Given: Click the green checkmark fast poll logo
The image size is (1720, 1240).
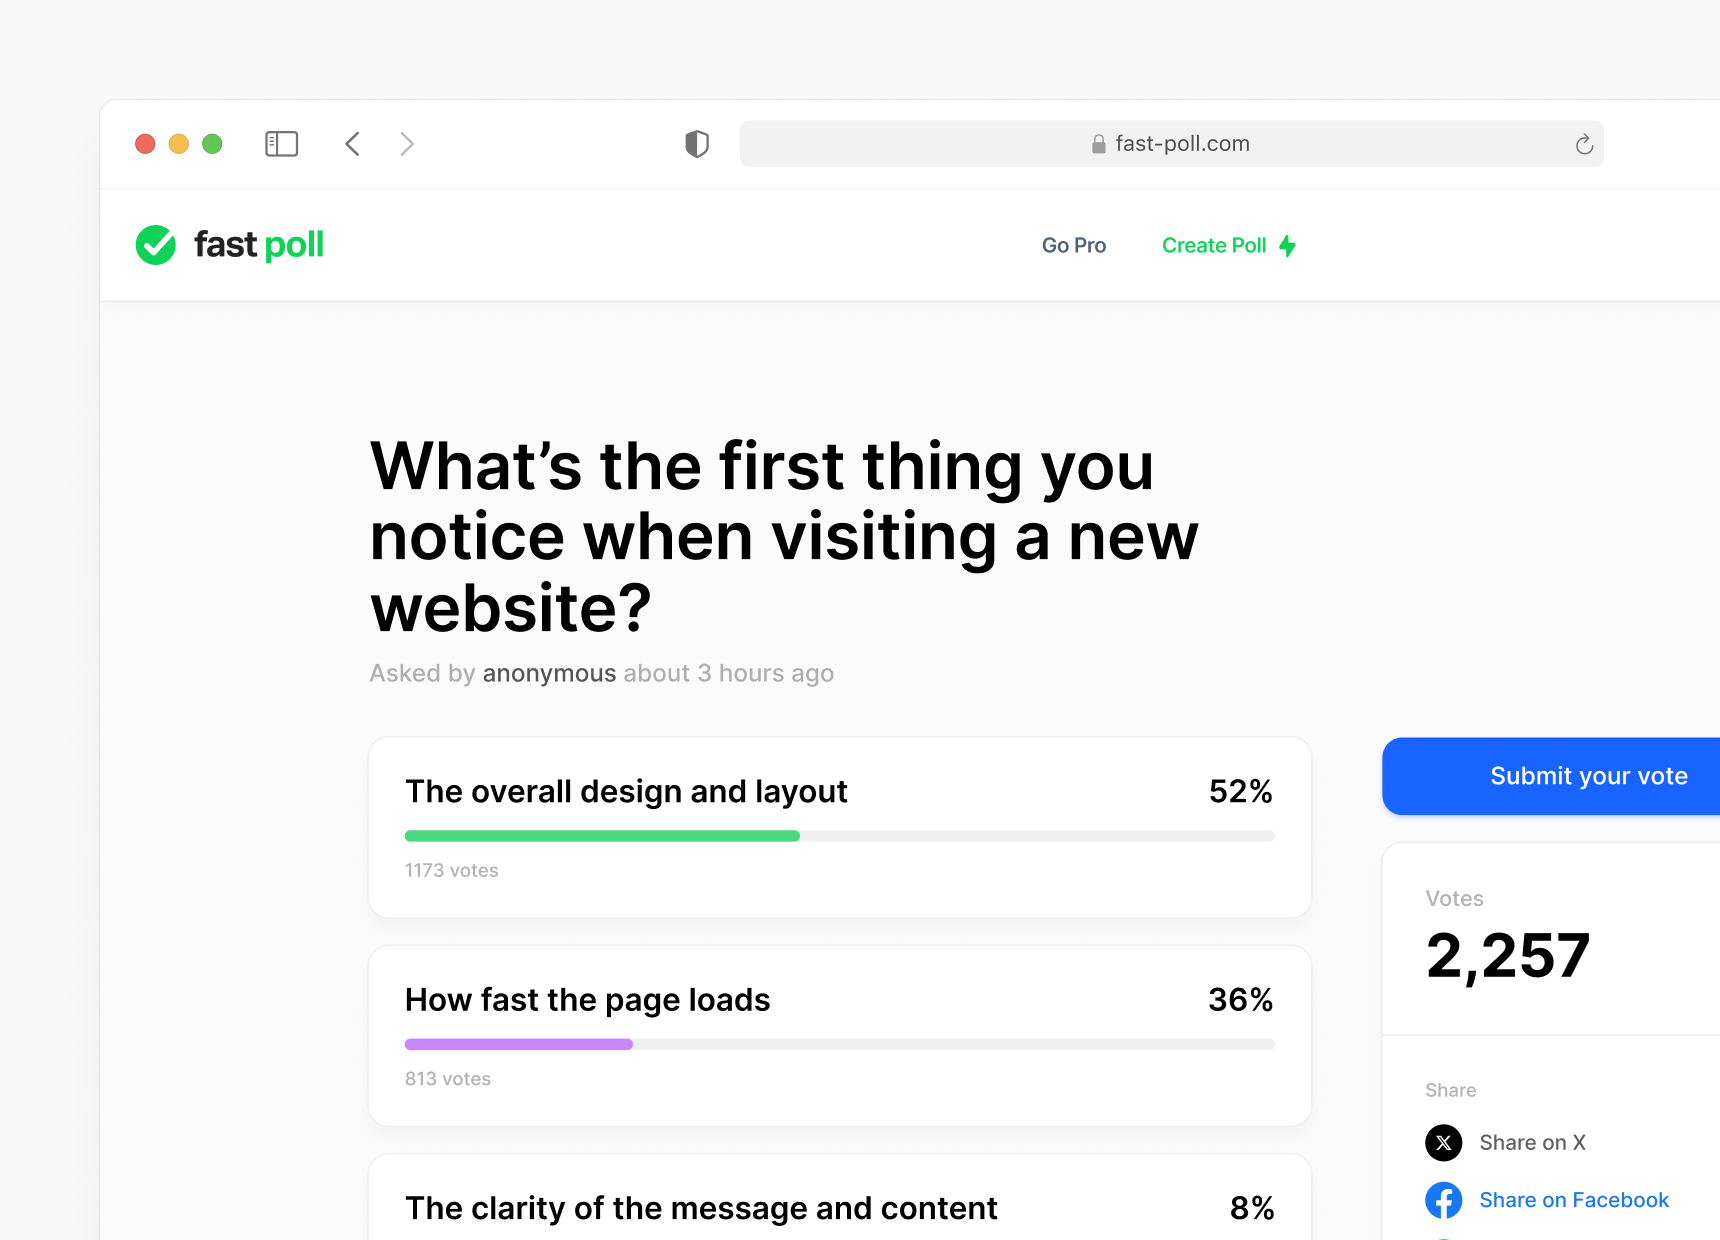Looking at the screenshot, I should pos(230,245).
